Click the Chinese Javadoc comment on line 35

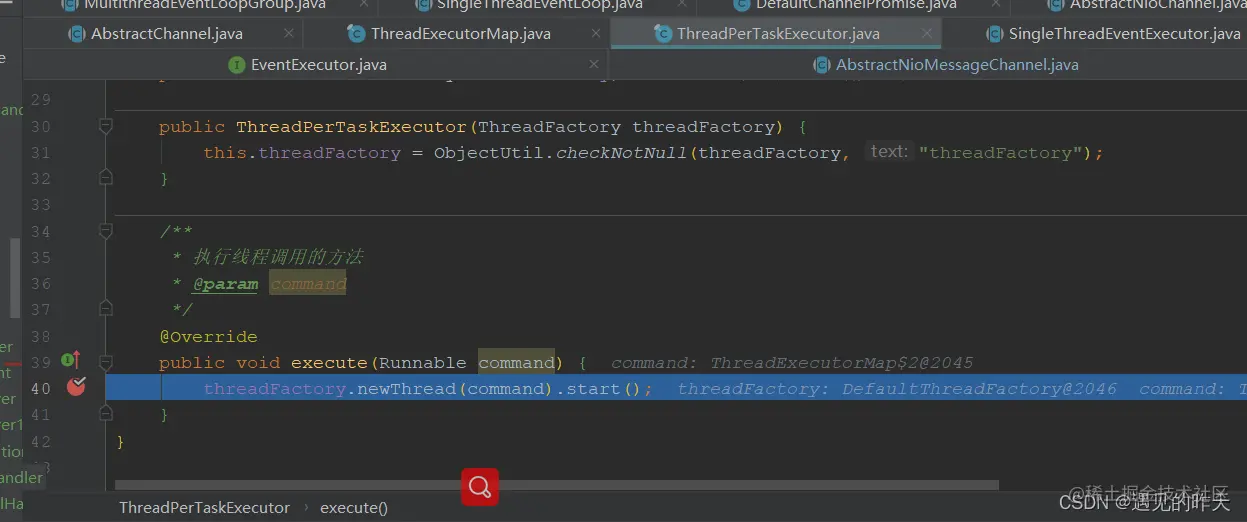coord(277,257)
